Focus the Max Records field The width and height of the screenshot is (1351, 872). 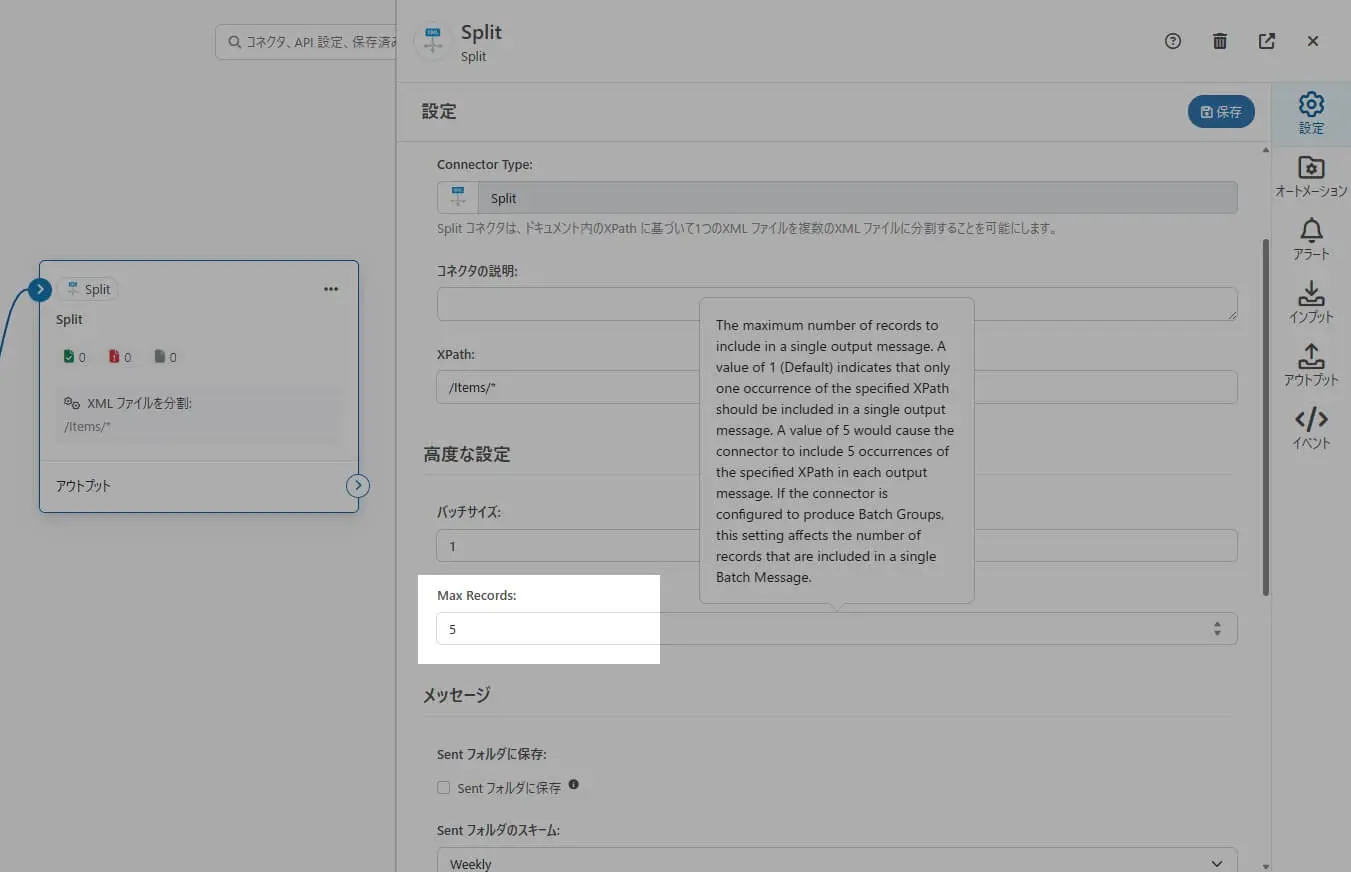pyautogui.click(x=837, y=629)
